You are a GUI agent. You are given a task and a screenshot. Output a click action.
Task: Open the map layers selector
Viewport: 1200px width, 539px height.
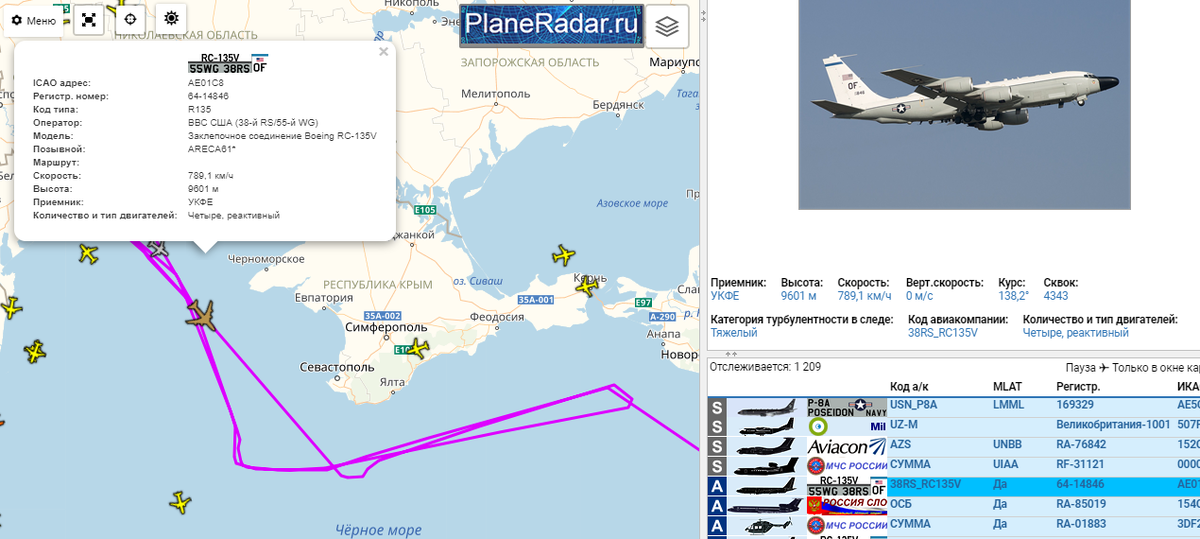point(667,26)
